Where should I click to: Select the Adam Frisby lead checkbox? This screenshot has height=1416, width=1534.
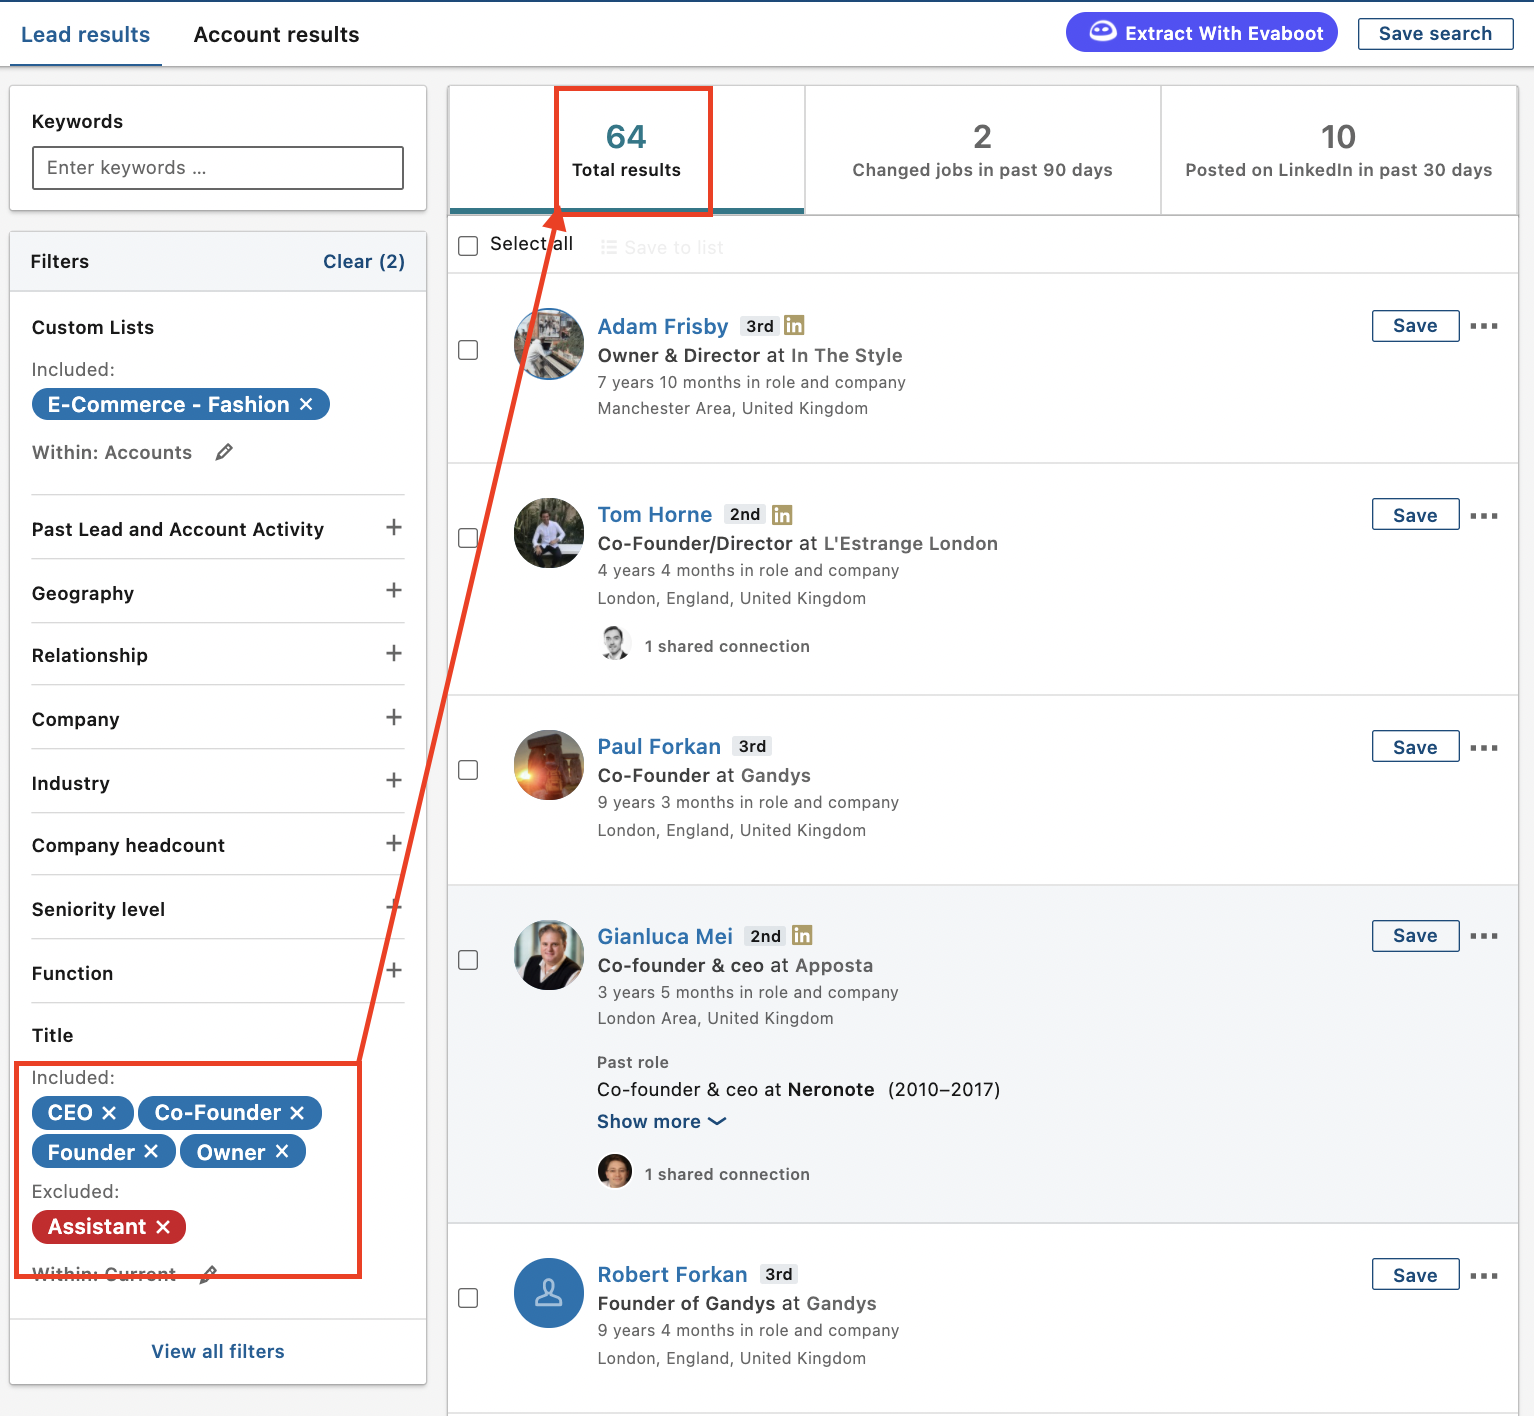pos(468,350)
